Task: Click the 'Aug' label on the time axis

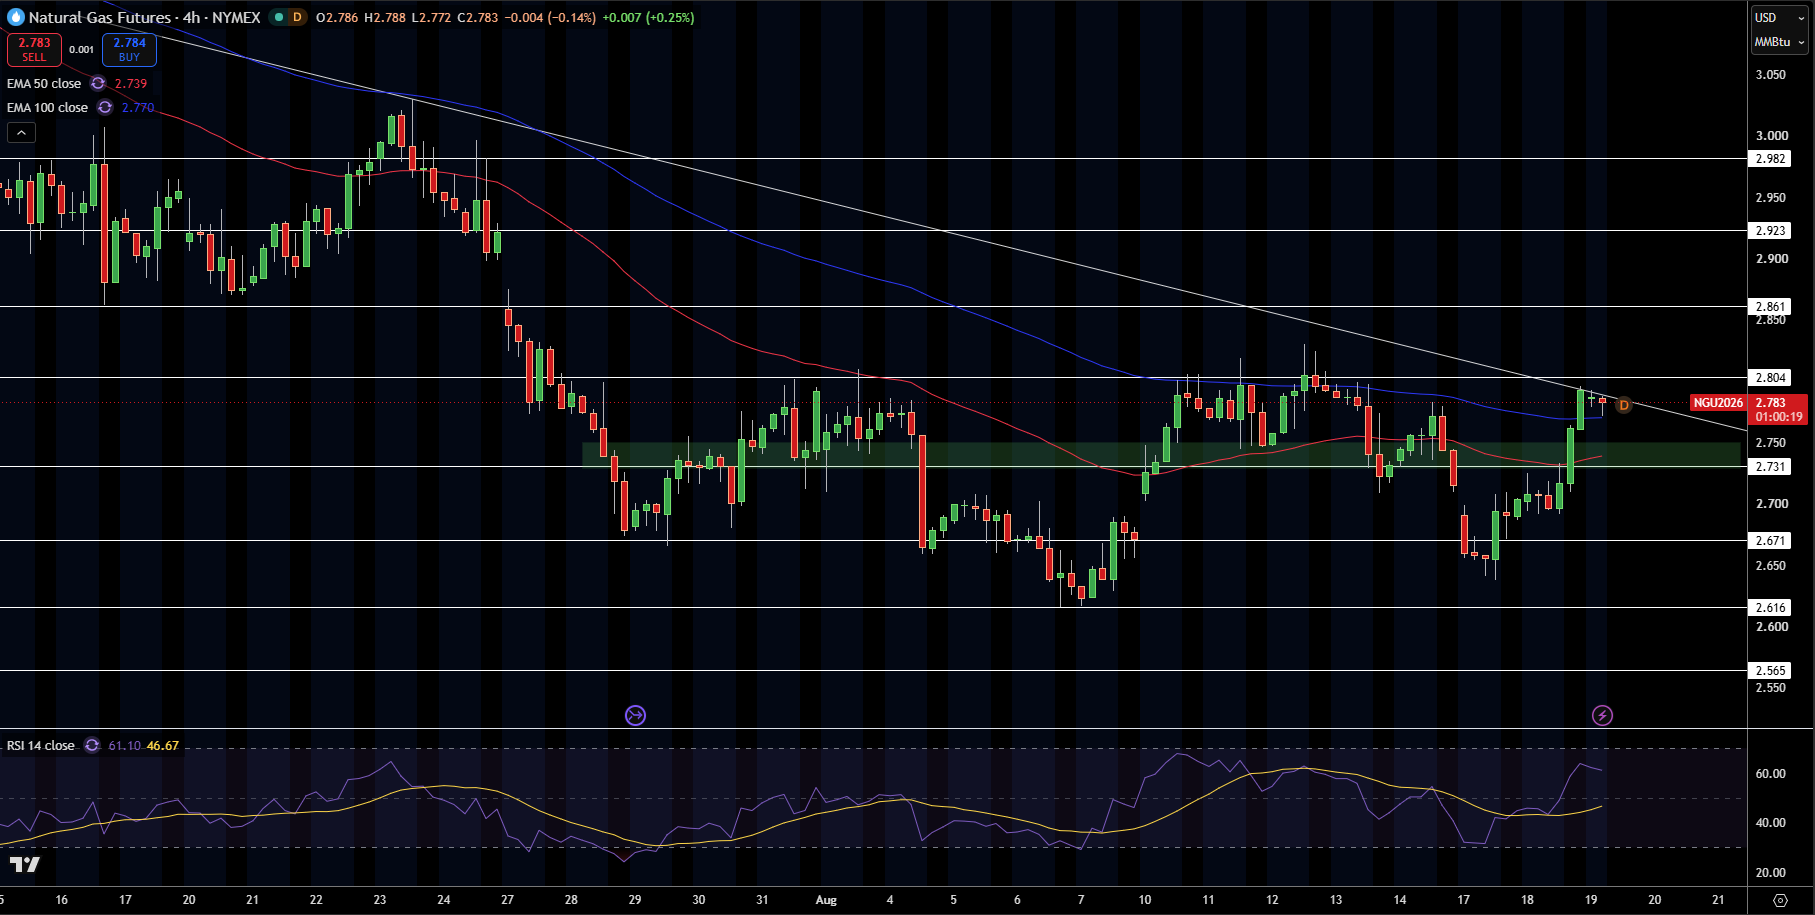Action: coord(826,900)
